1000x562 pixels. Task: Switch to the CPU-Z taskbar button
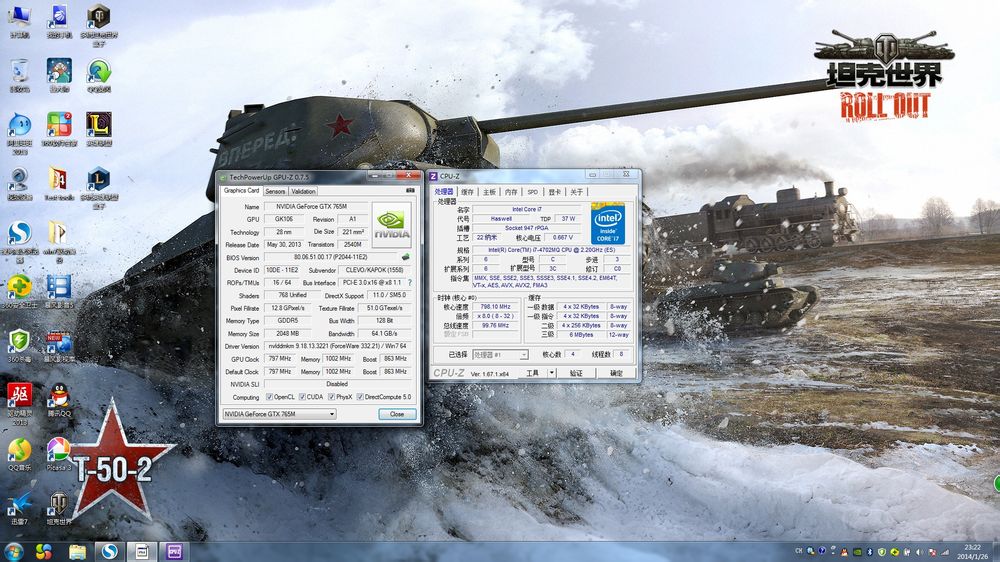174,551
